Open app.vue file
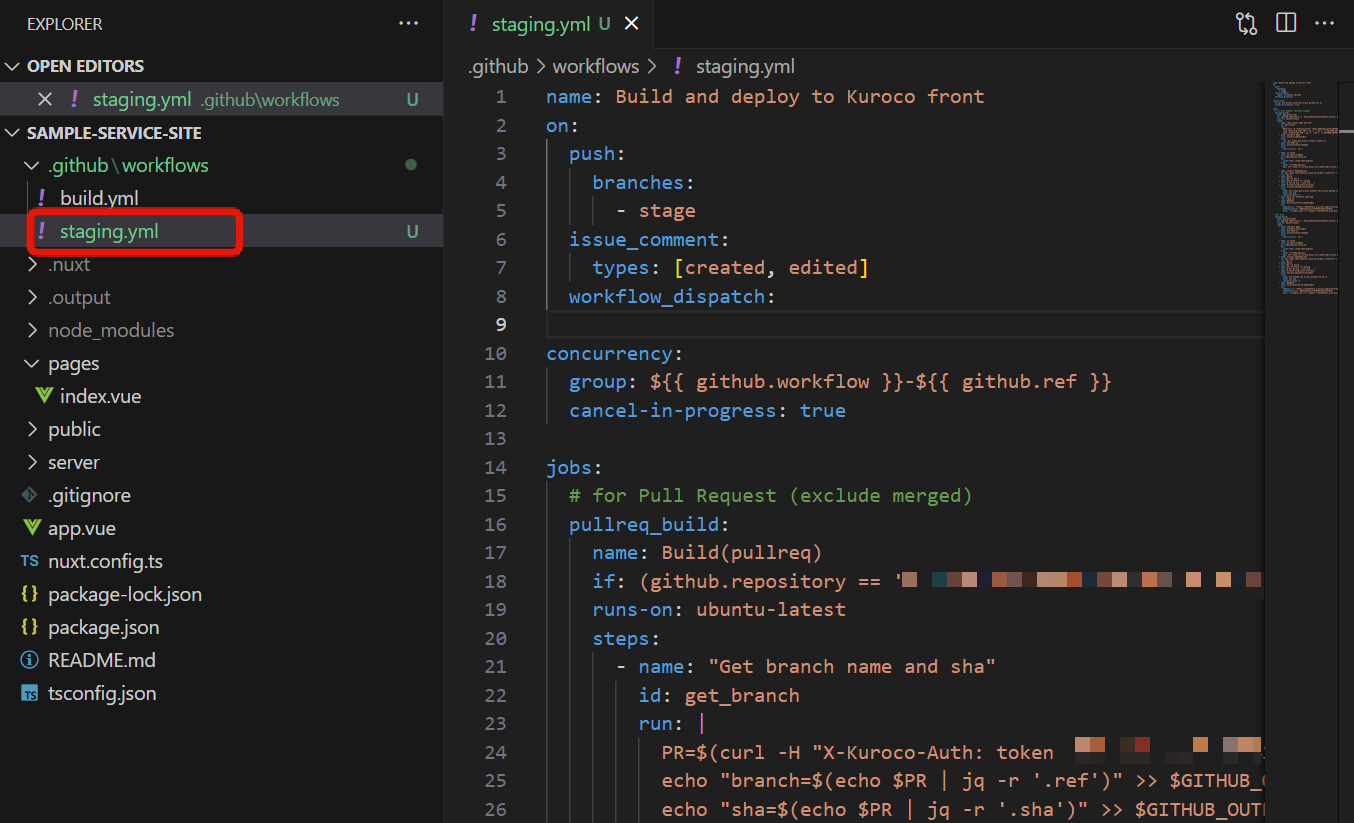The height and width of the screenshot is (823, 1354). click(x=82, y=528)
